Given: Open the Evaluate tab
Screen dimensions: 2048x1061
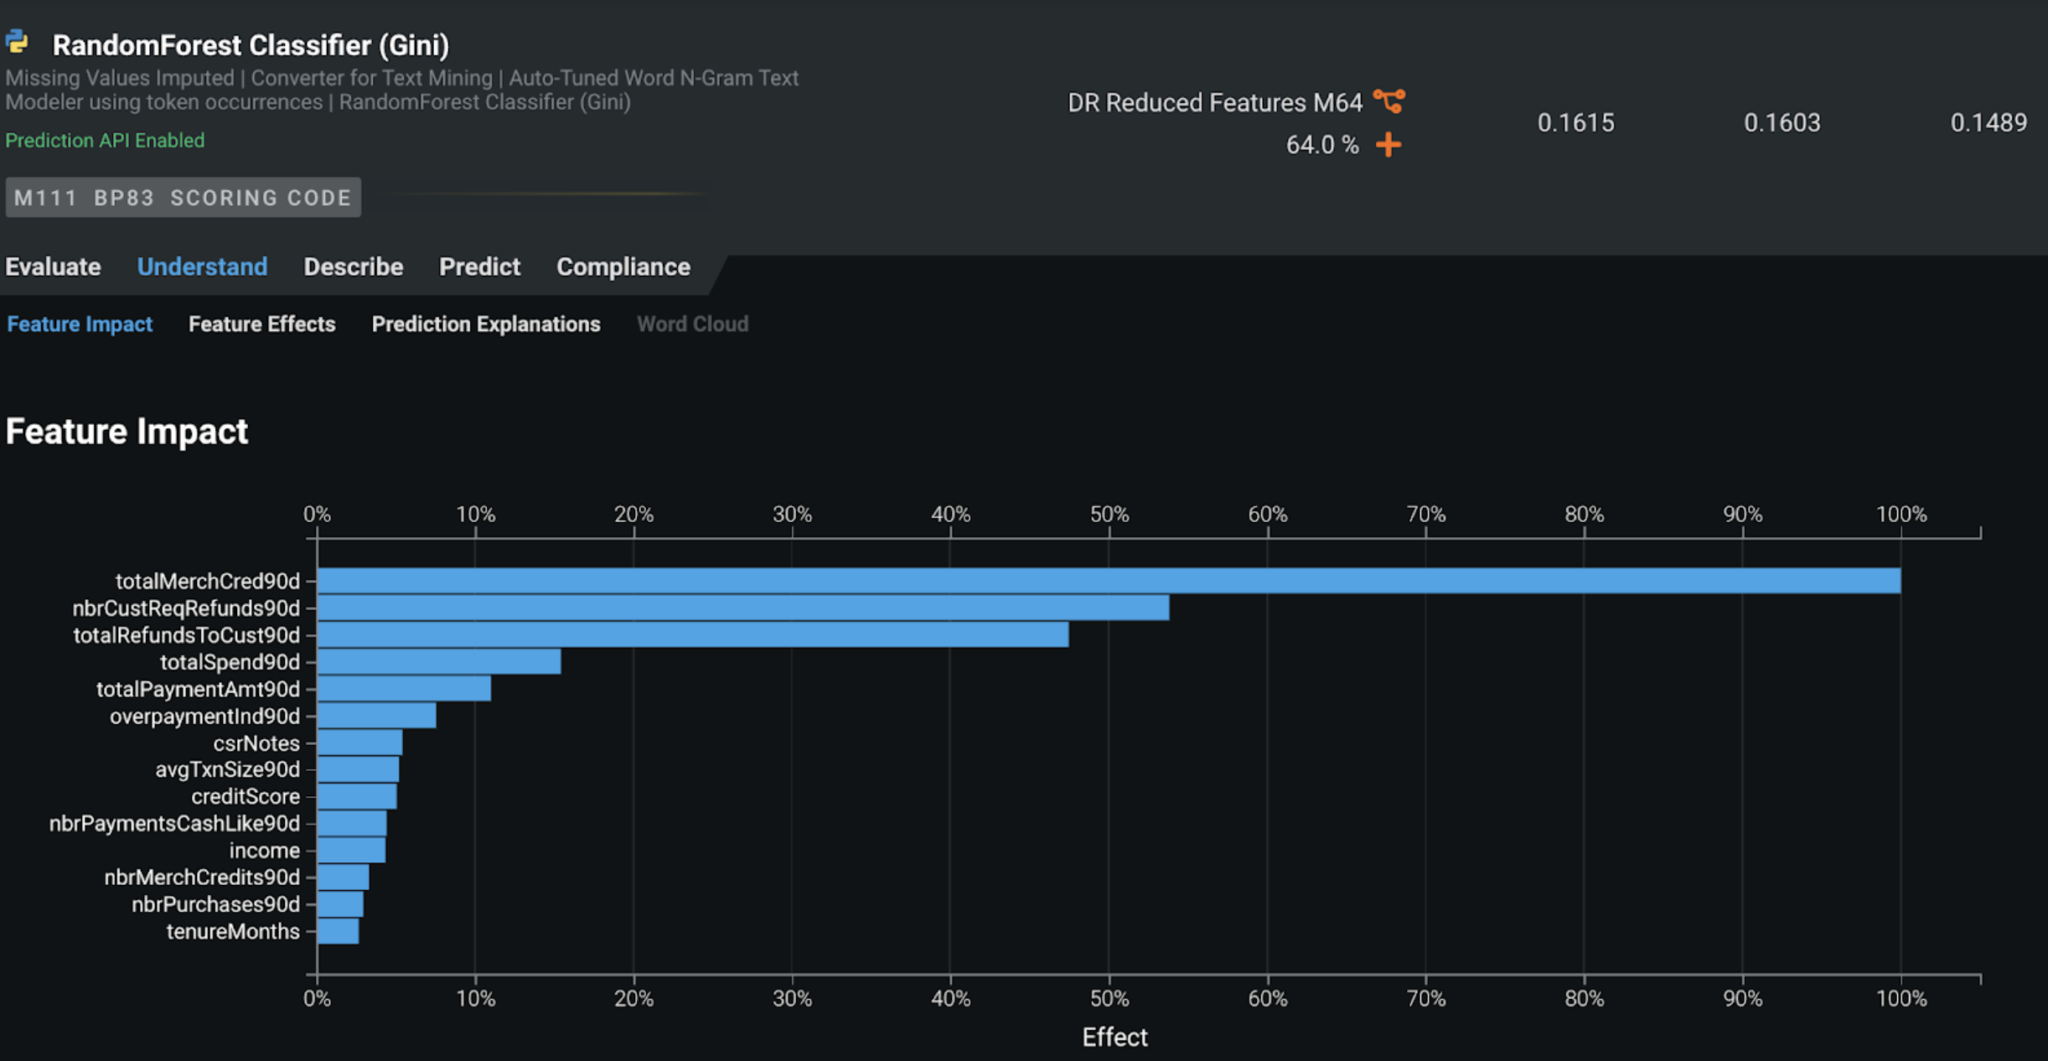Looking at the screenshot, I should (53, 267).
